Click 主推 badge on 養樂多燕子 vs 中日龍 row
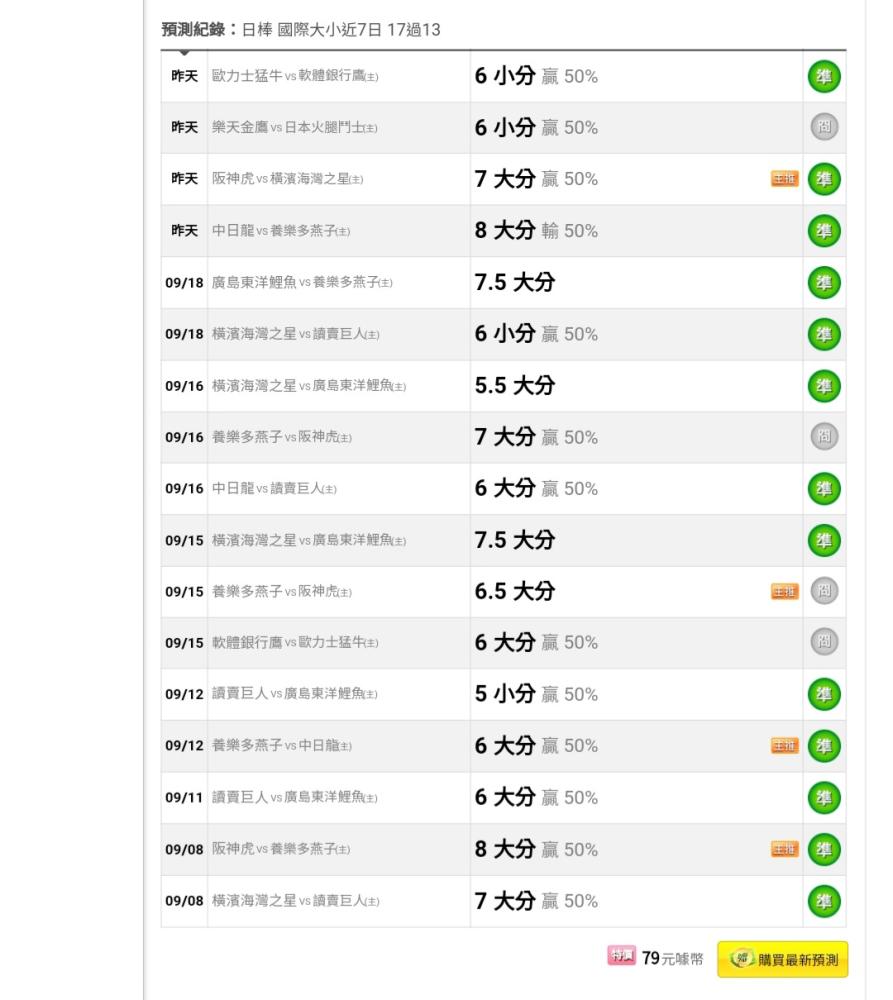Viewport: 893px width, 1000px height. click(x=785, y=746)
